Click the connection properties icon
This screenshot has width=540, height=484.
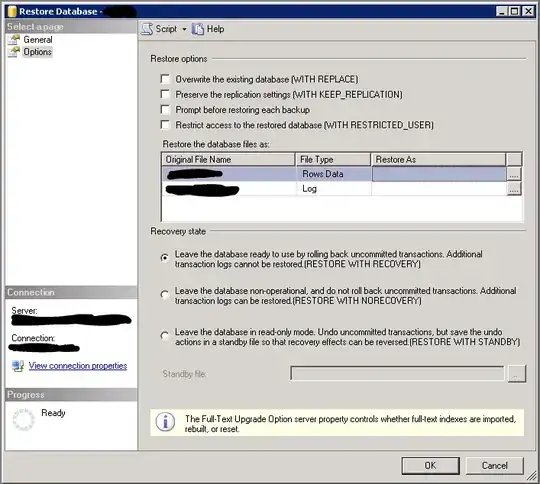(x=18, y=365)
